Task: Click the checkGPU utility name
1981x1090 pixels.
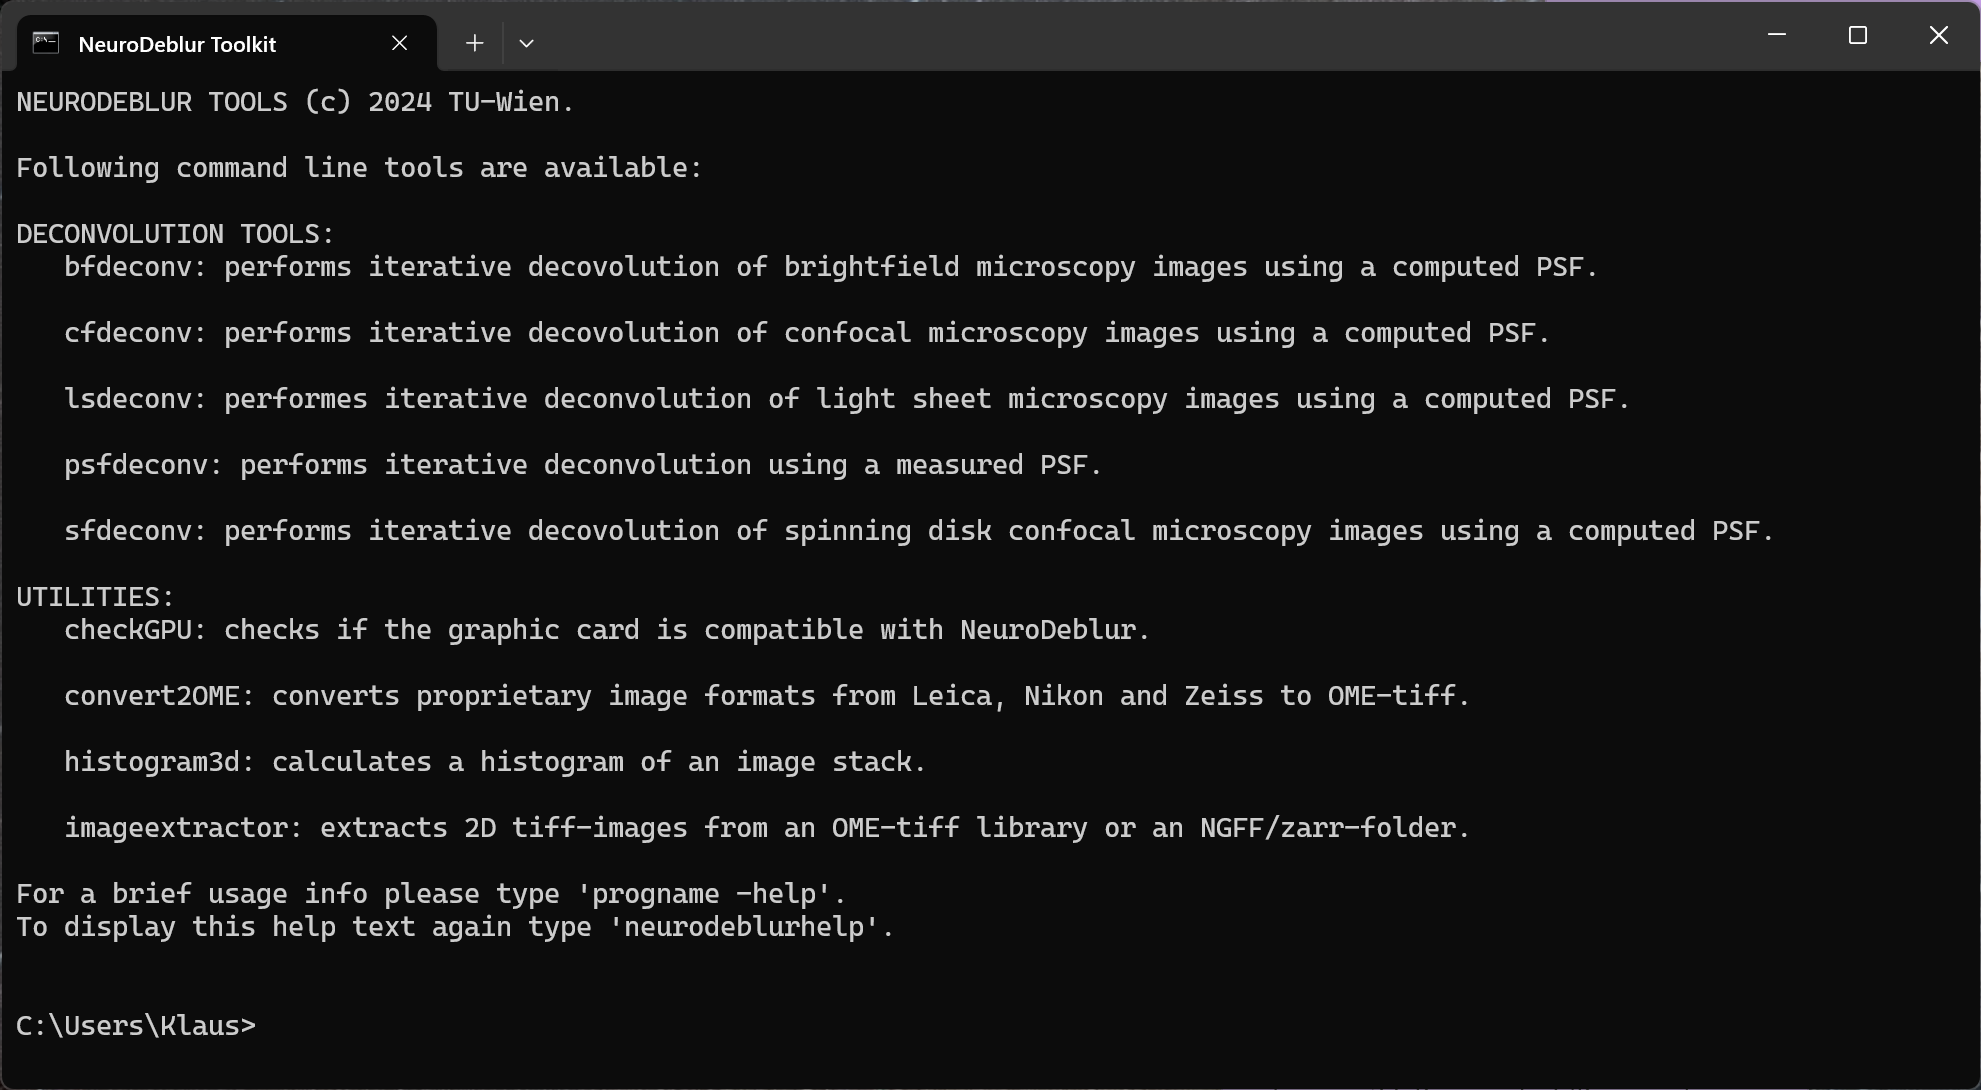Action: [128, 630]
